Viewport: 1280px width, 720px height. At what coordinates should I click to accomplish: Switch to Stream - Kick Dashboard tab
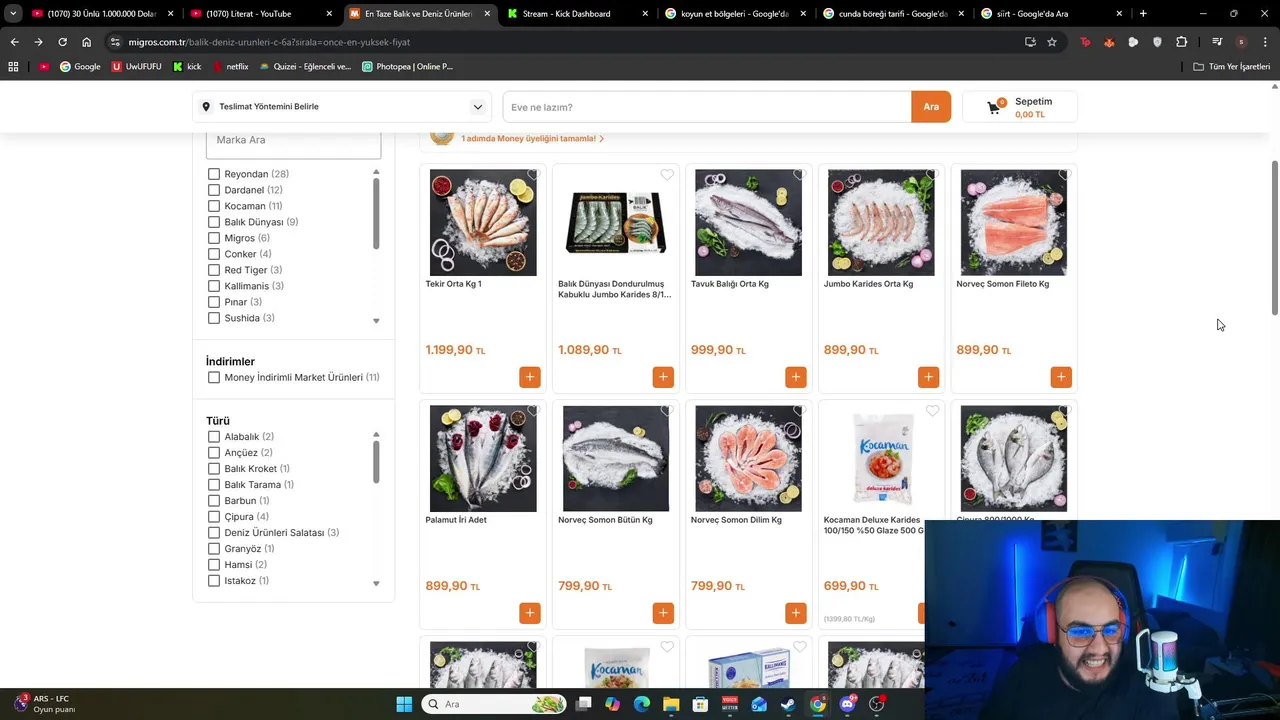click(578, 14)
